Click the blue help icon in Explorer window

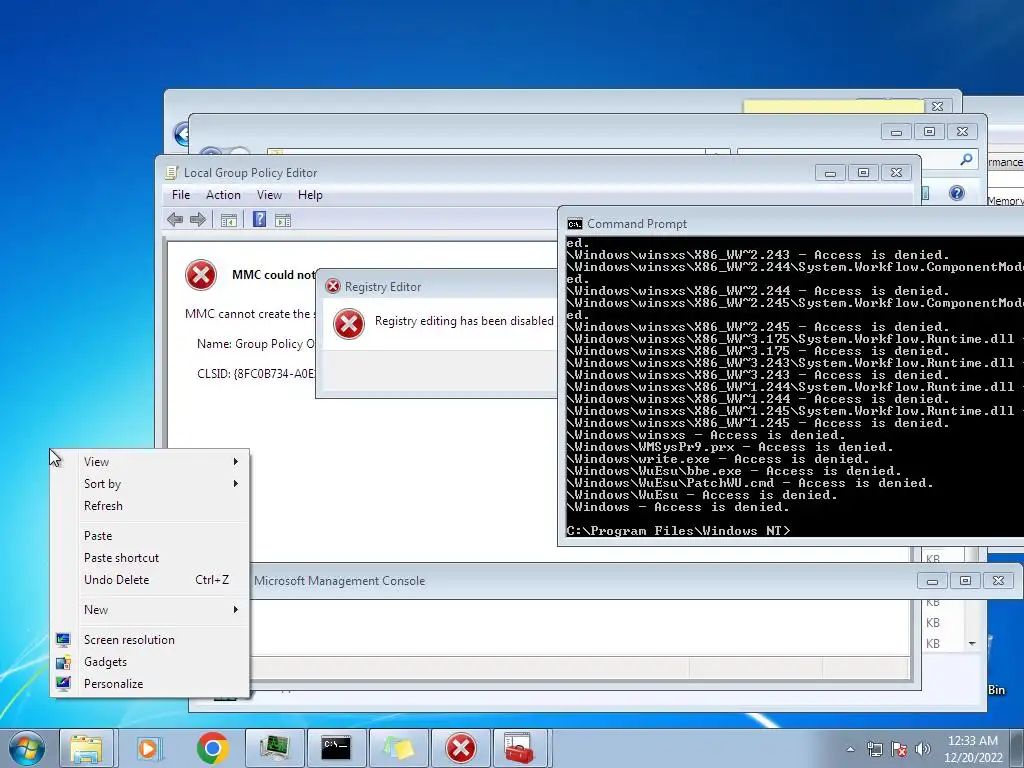point(957,193)
